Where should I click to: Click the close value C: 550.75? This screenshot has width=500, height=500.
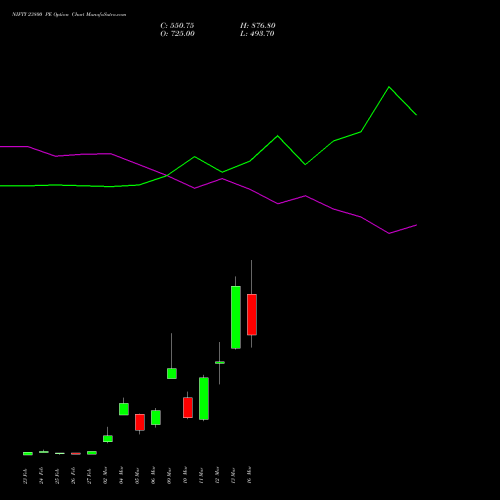[x=177, y=26]
